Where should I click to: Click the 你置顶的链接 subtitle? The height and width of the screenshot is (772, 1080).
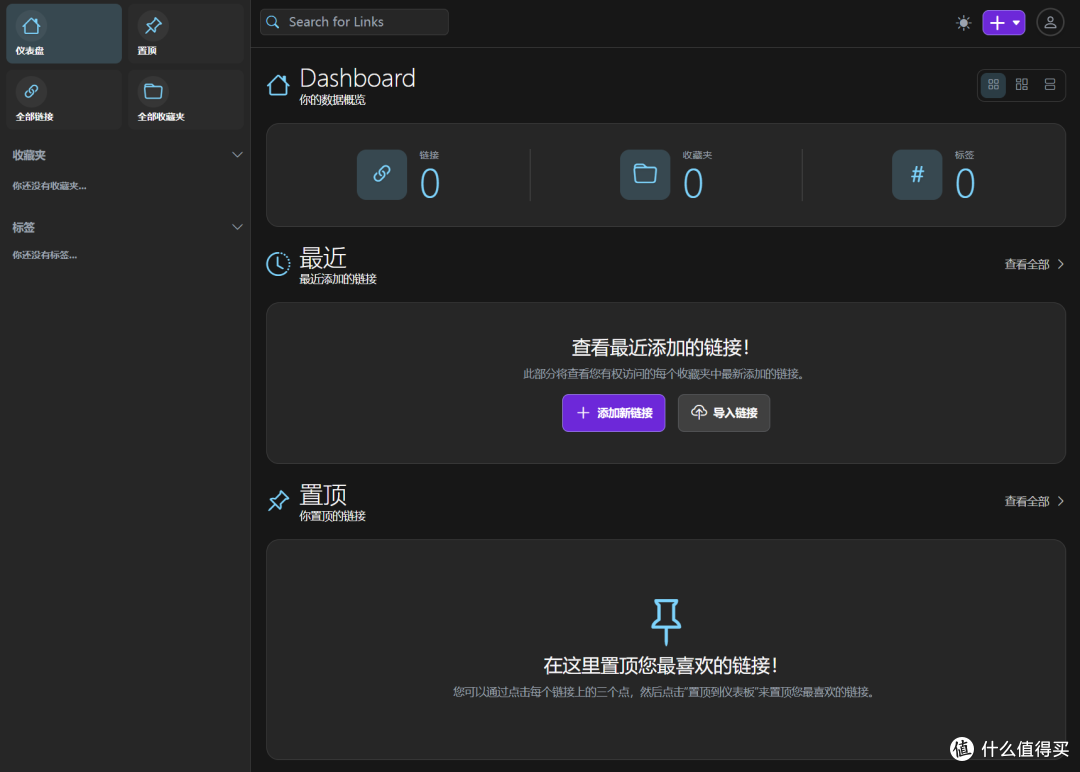click(333, 516)
